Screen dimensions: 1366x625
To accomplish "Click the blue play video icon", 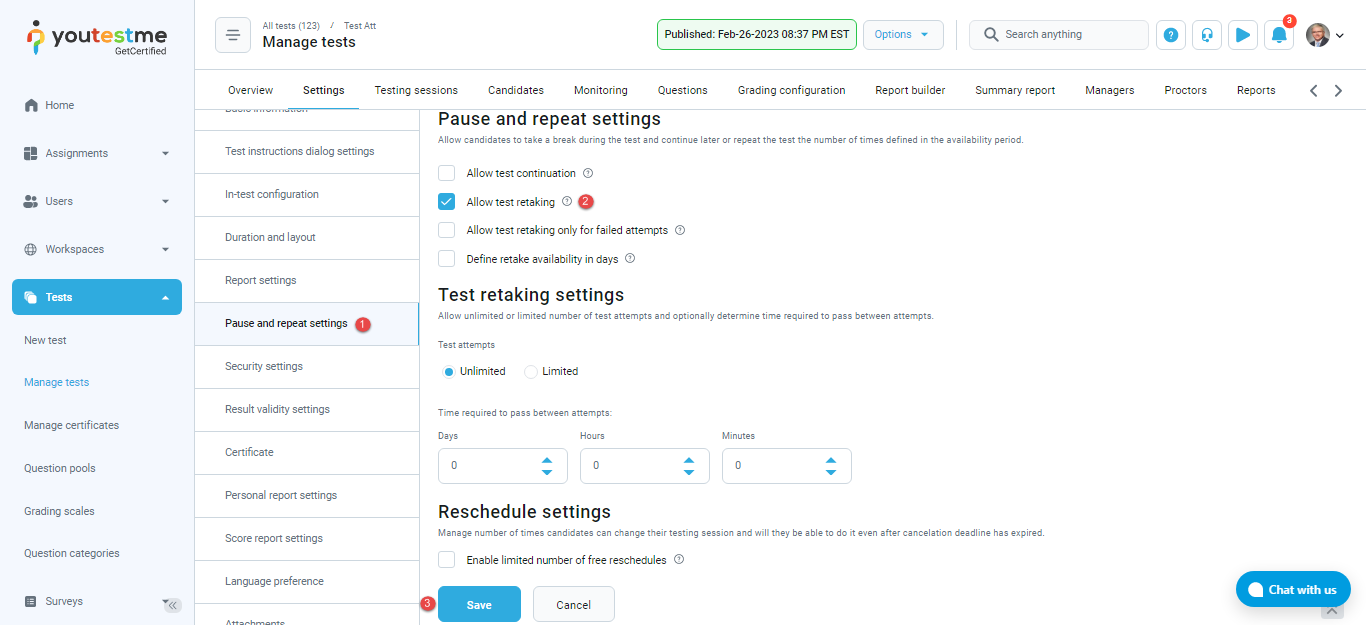I will point(1243,35).
